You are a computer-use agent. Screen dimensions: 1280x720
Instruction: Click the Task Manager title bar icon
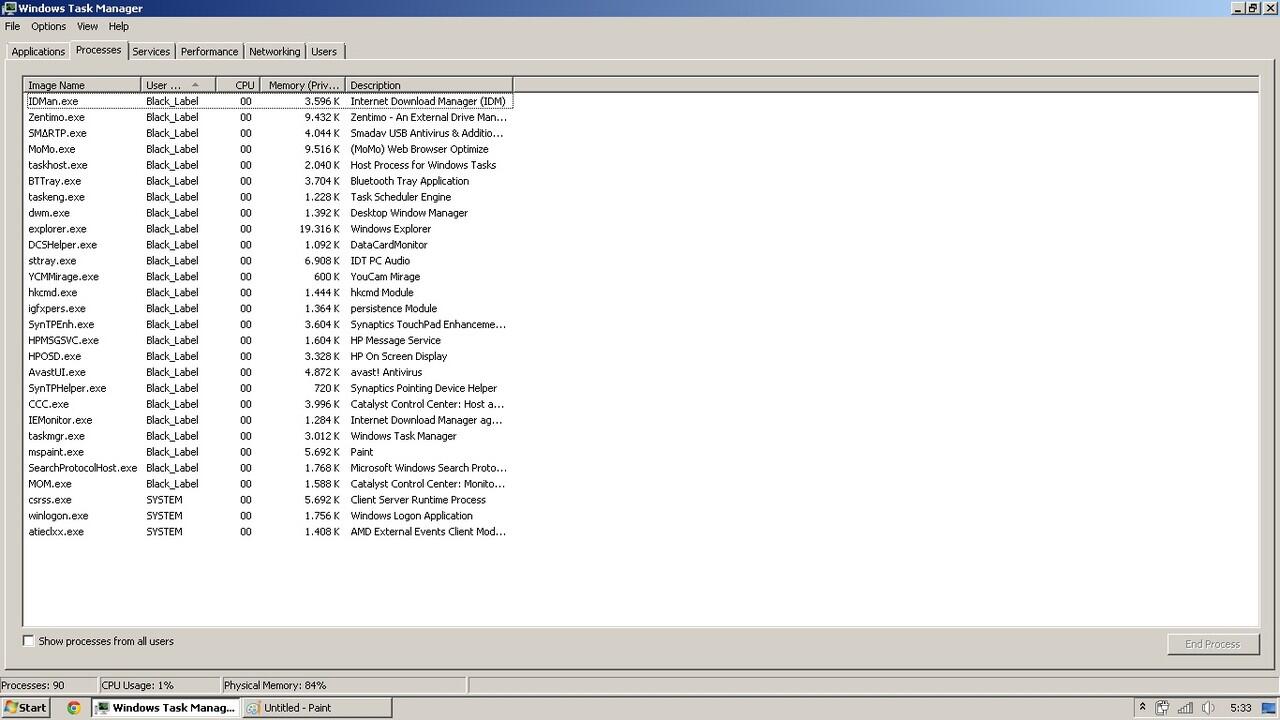click(9, 8)
